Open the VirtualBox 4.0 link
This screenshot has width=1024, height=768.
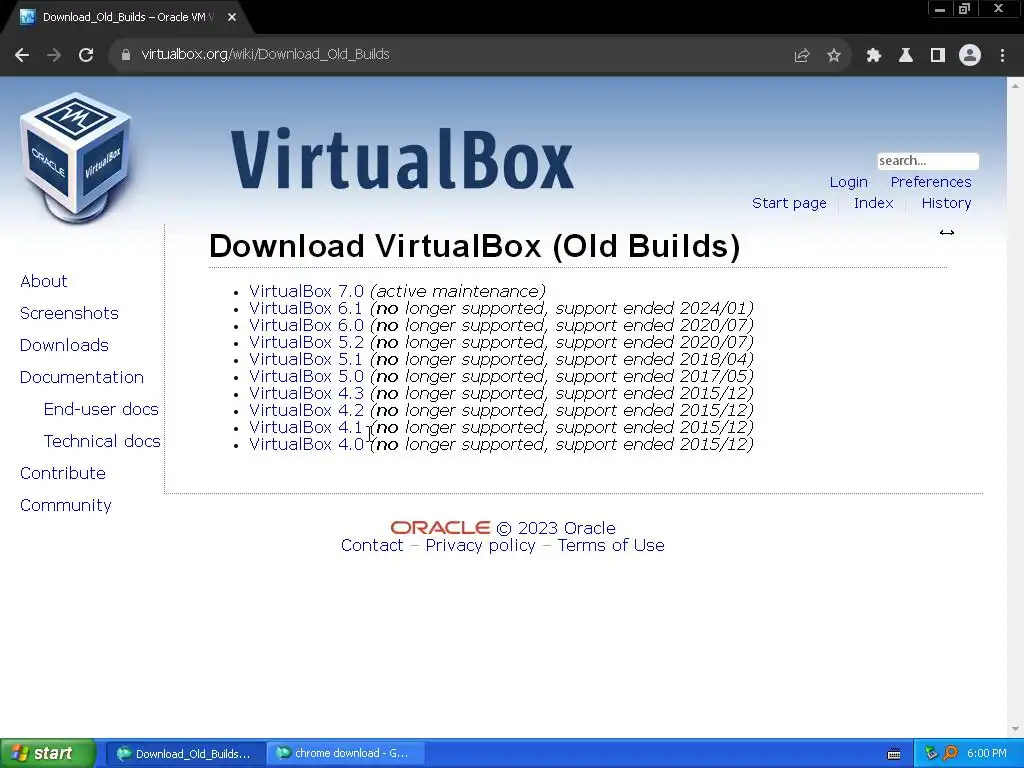306,444
